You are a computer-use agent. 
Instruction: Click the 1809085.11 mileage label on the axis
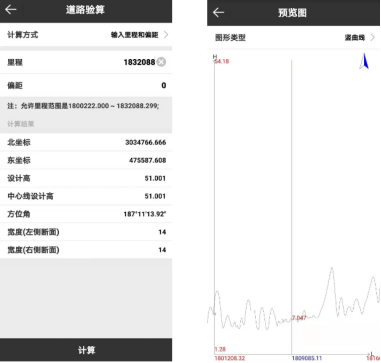pos(307,358)
